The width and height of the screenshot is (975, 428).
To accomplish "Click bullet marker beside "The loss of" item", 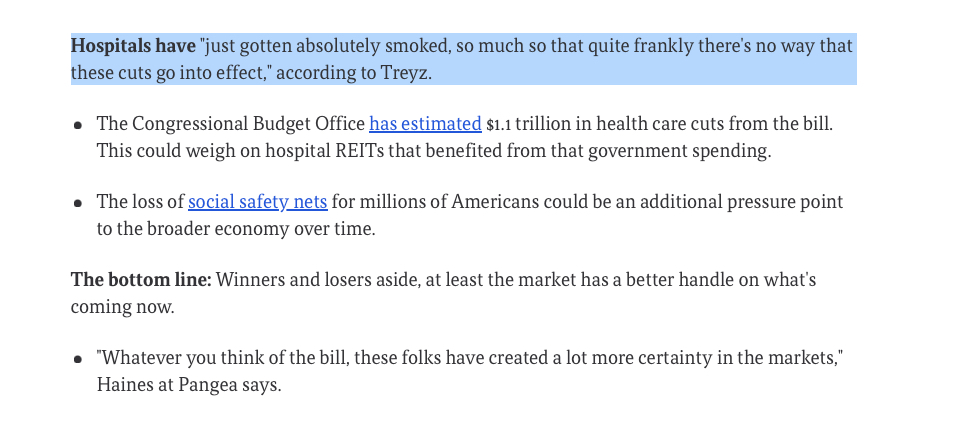I will 78,204.
